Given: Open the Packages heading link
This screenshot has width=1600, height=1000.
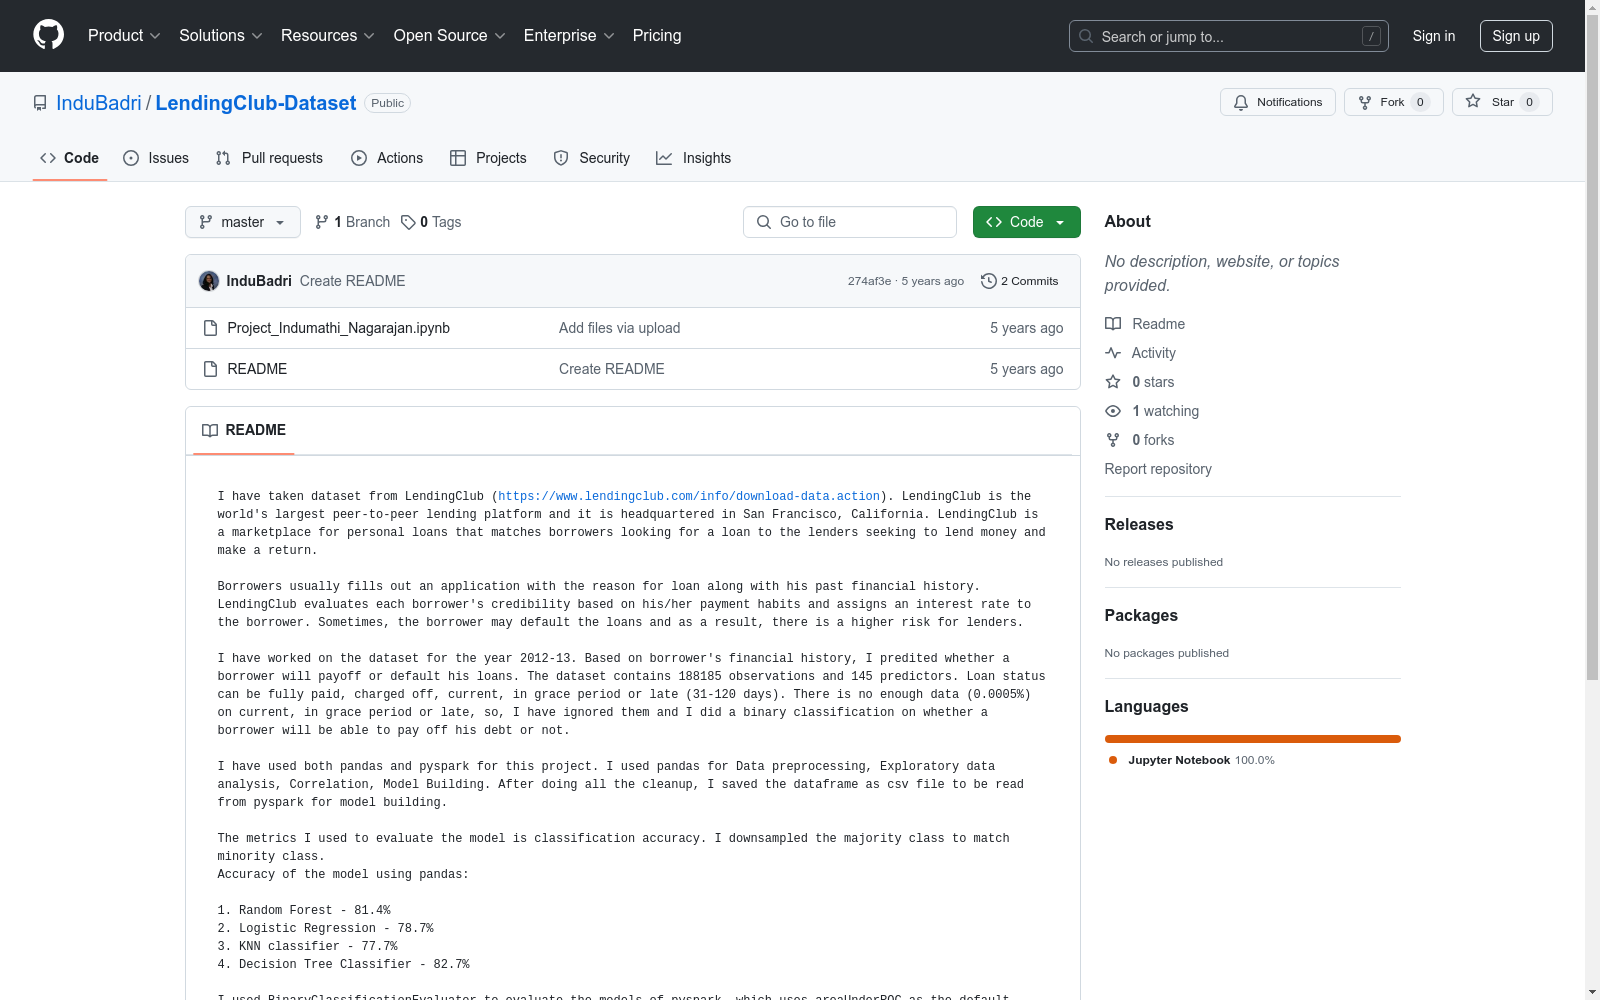Looking at the screenshot, I should [1141, 615].
